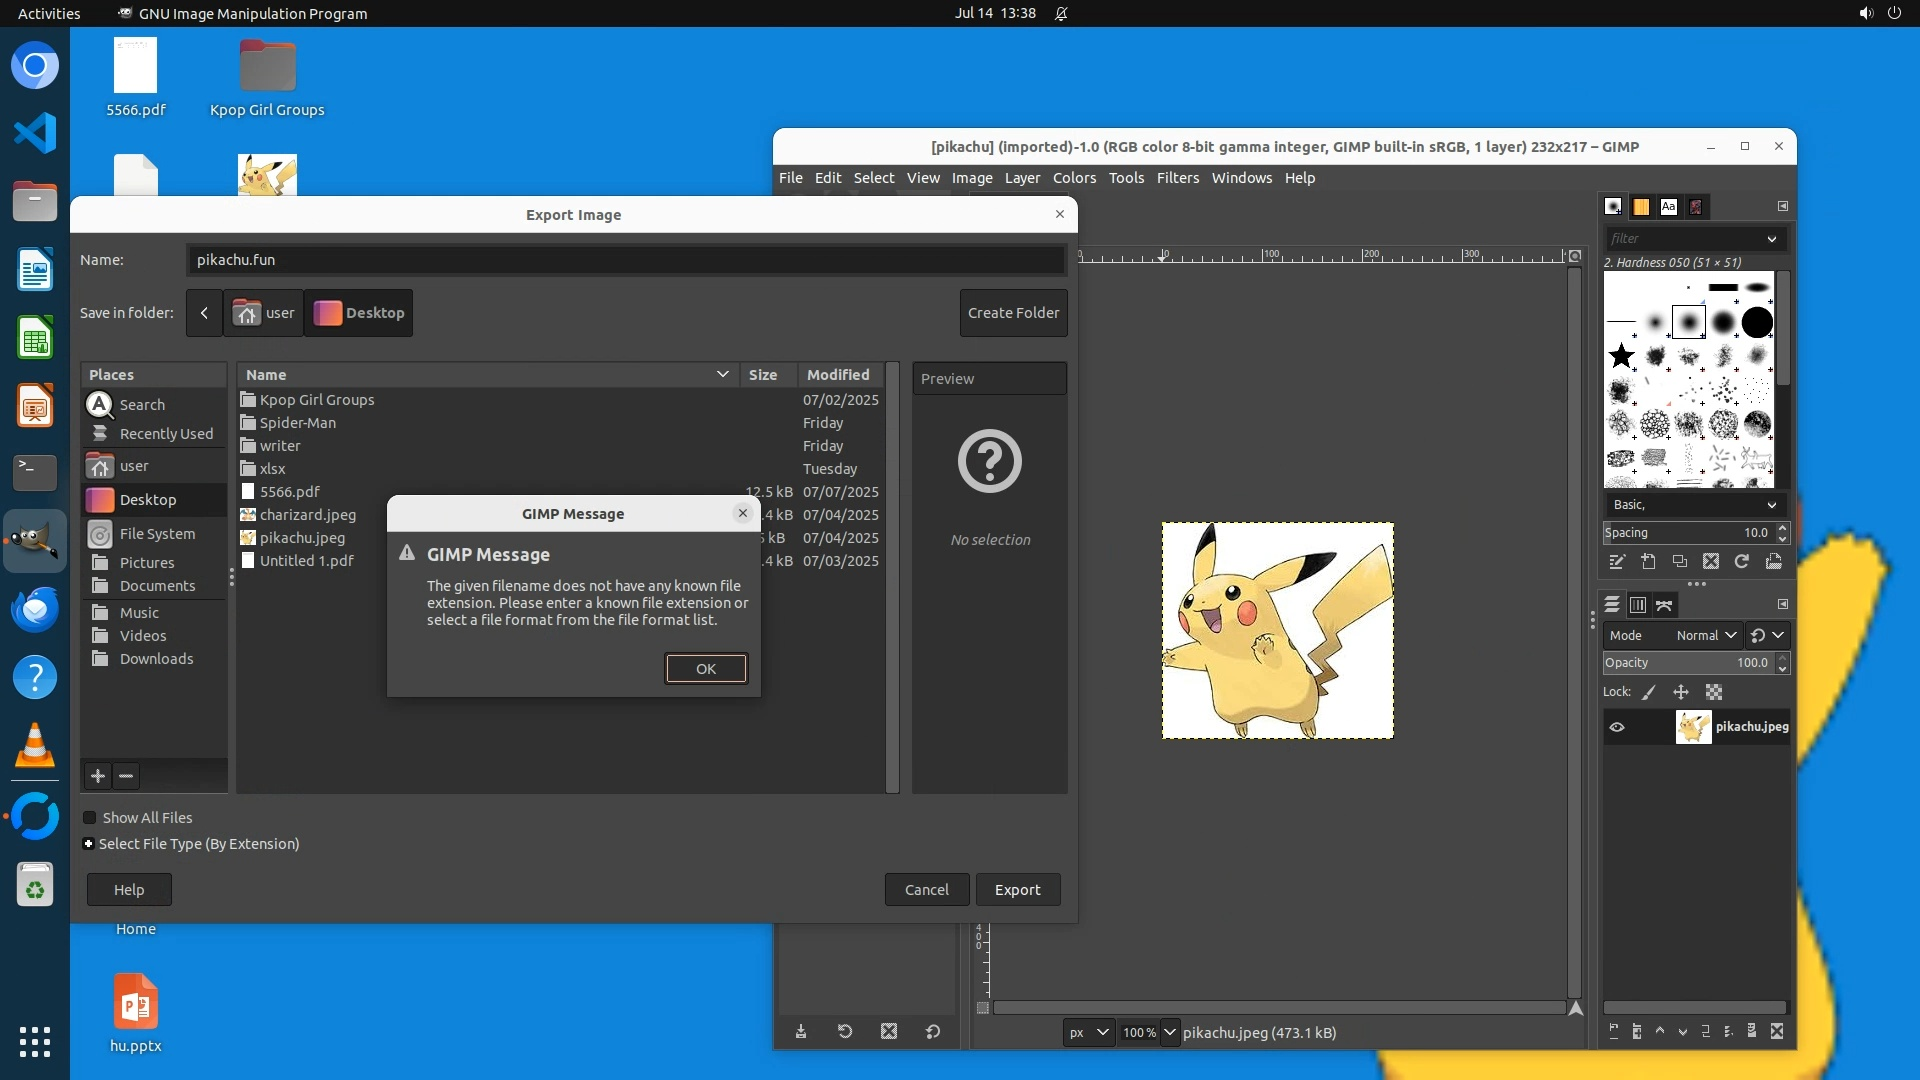This screenshot has width=1920, height=1080.
Task: Click the Create Folder button
Action: [x=1013, y=313]
